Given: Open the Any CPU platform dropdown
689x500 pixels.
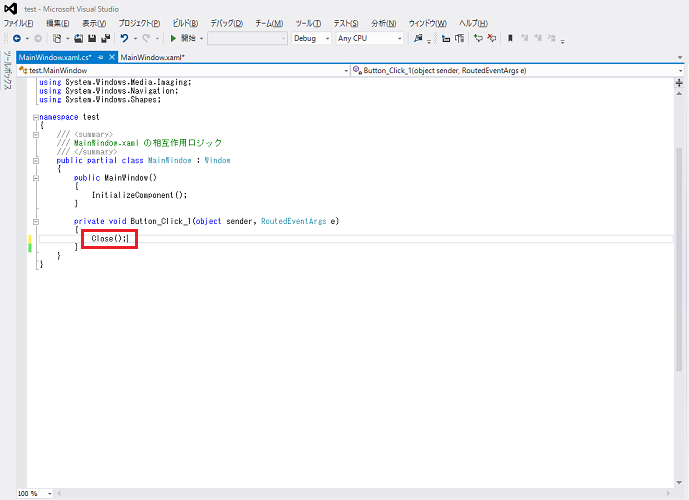Looking at the screenshot, I should click(x=369, y=39).
